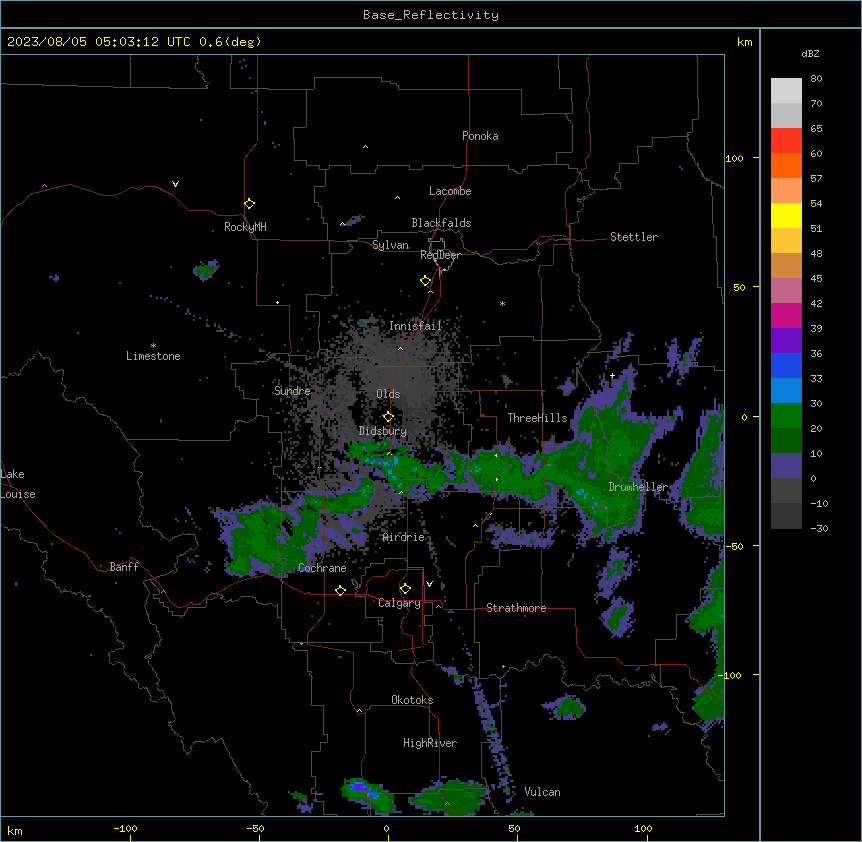This screenshot has width=862, height=842.
Task: Click the ThreeHills label
Action: [538, 418]
